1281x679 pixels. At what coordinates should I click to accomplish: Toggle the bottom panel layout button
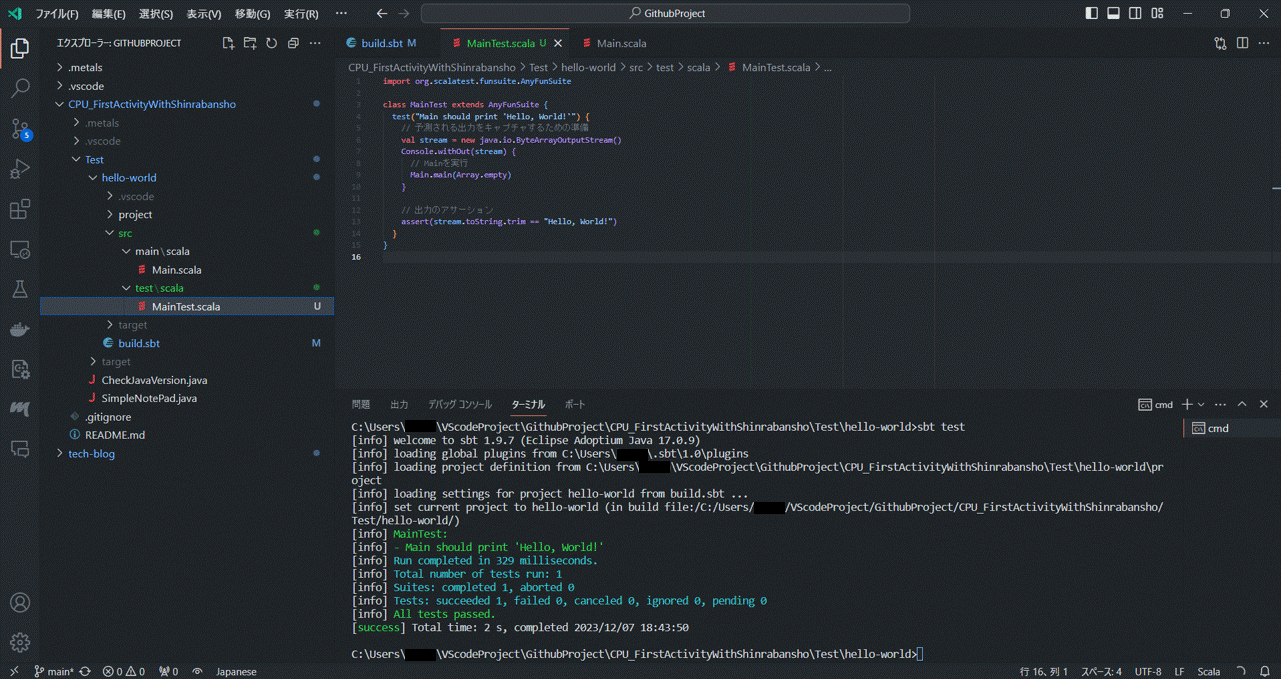[1113, 14]
